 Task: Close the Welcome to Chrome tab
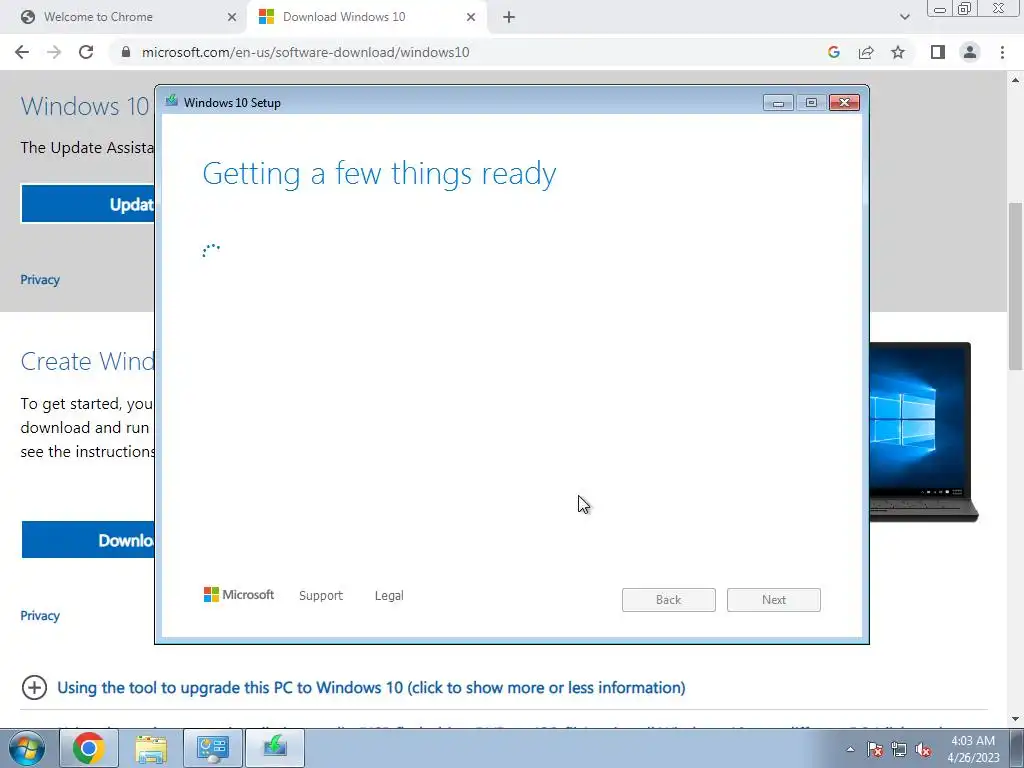tap(232, 17)
